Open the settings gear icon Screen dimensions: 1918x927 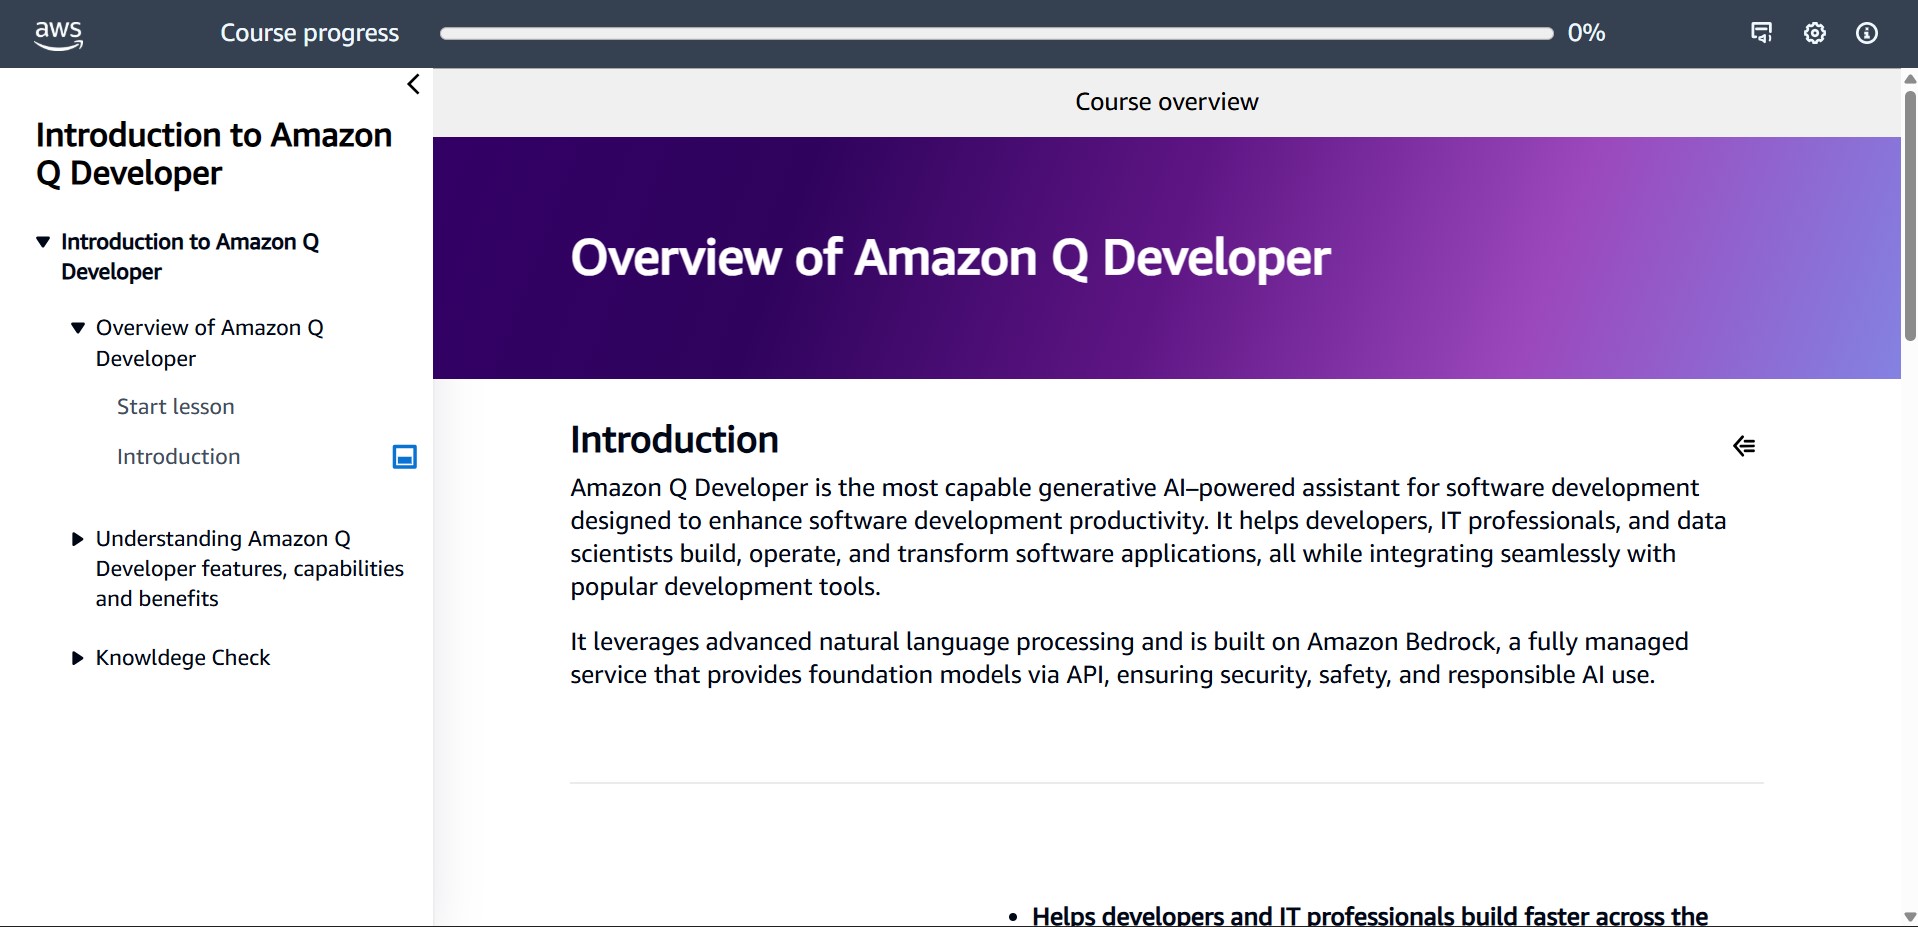[x=1815, y=33]
